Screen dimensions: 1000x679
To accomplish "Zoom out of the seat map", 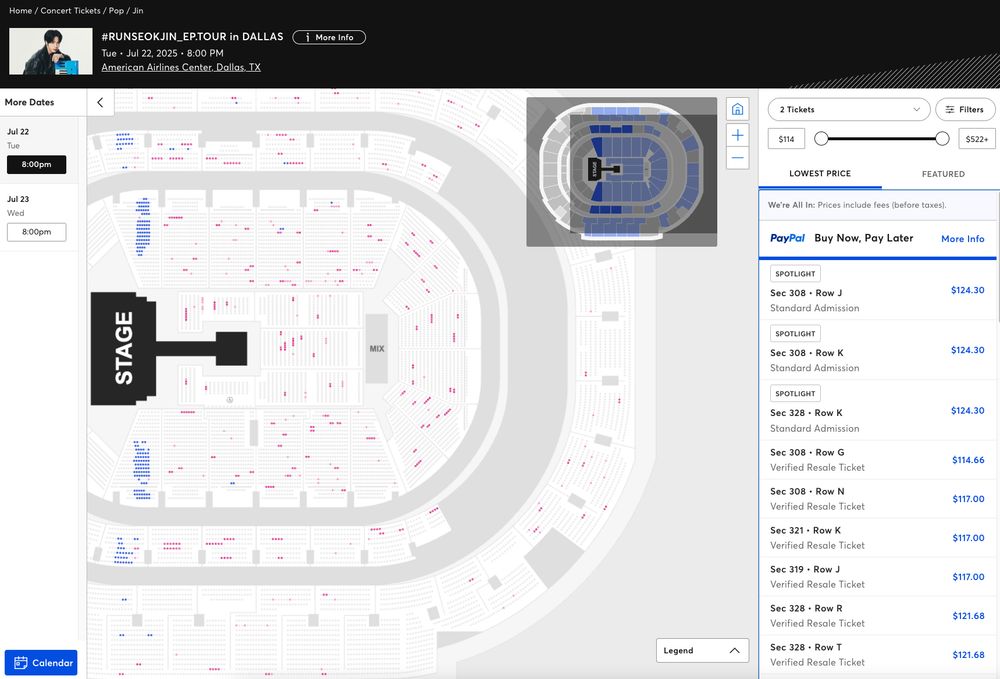I will pos(737,157).
